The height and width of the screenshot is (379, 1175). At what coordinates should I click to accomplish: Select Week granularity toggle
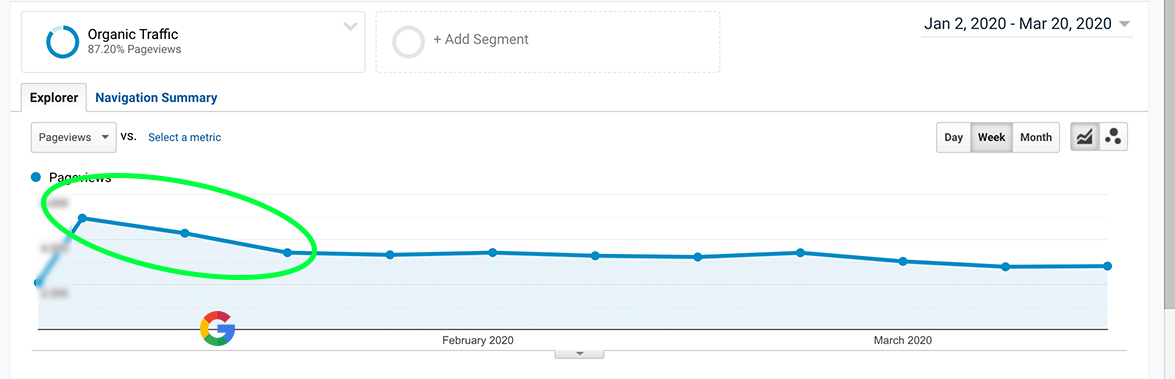[x=991, y=137]
